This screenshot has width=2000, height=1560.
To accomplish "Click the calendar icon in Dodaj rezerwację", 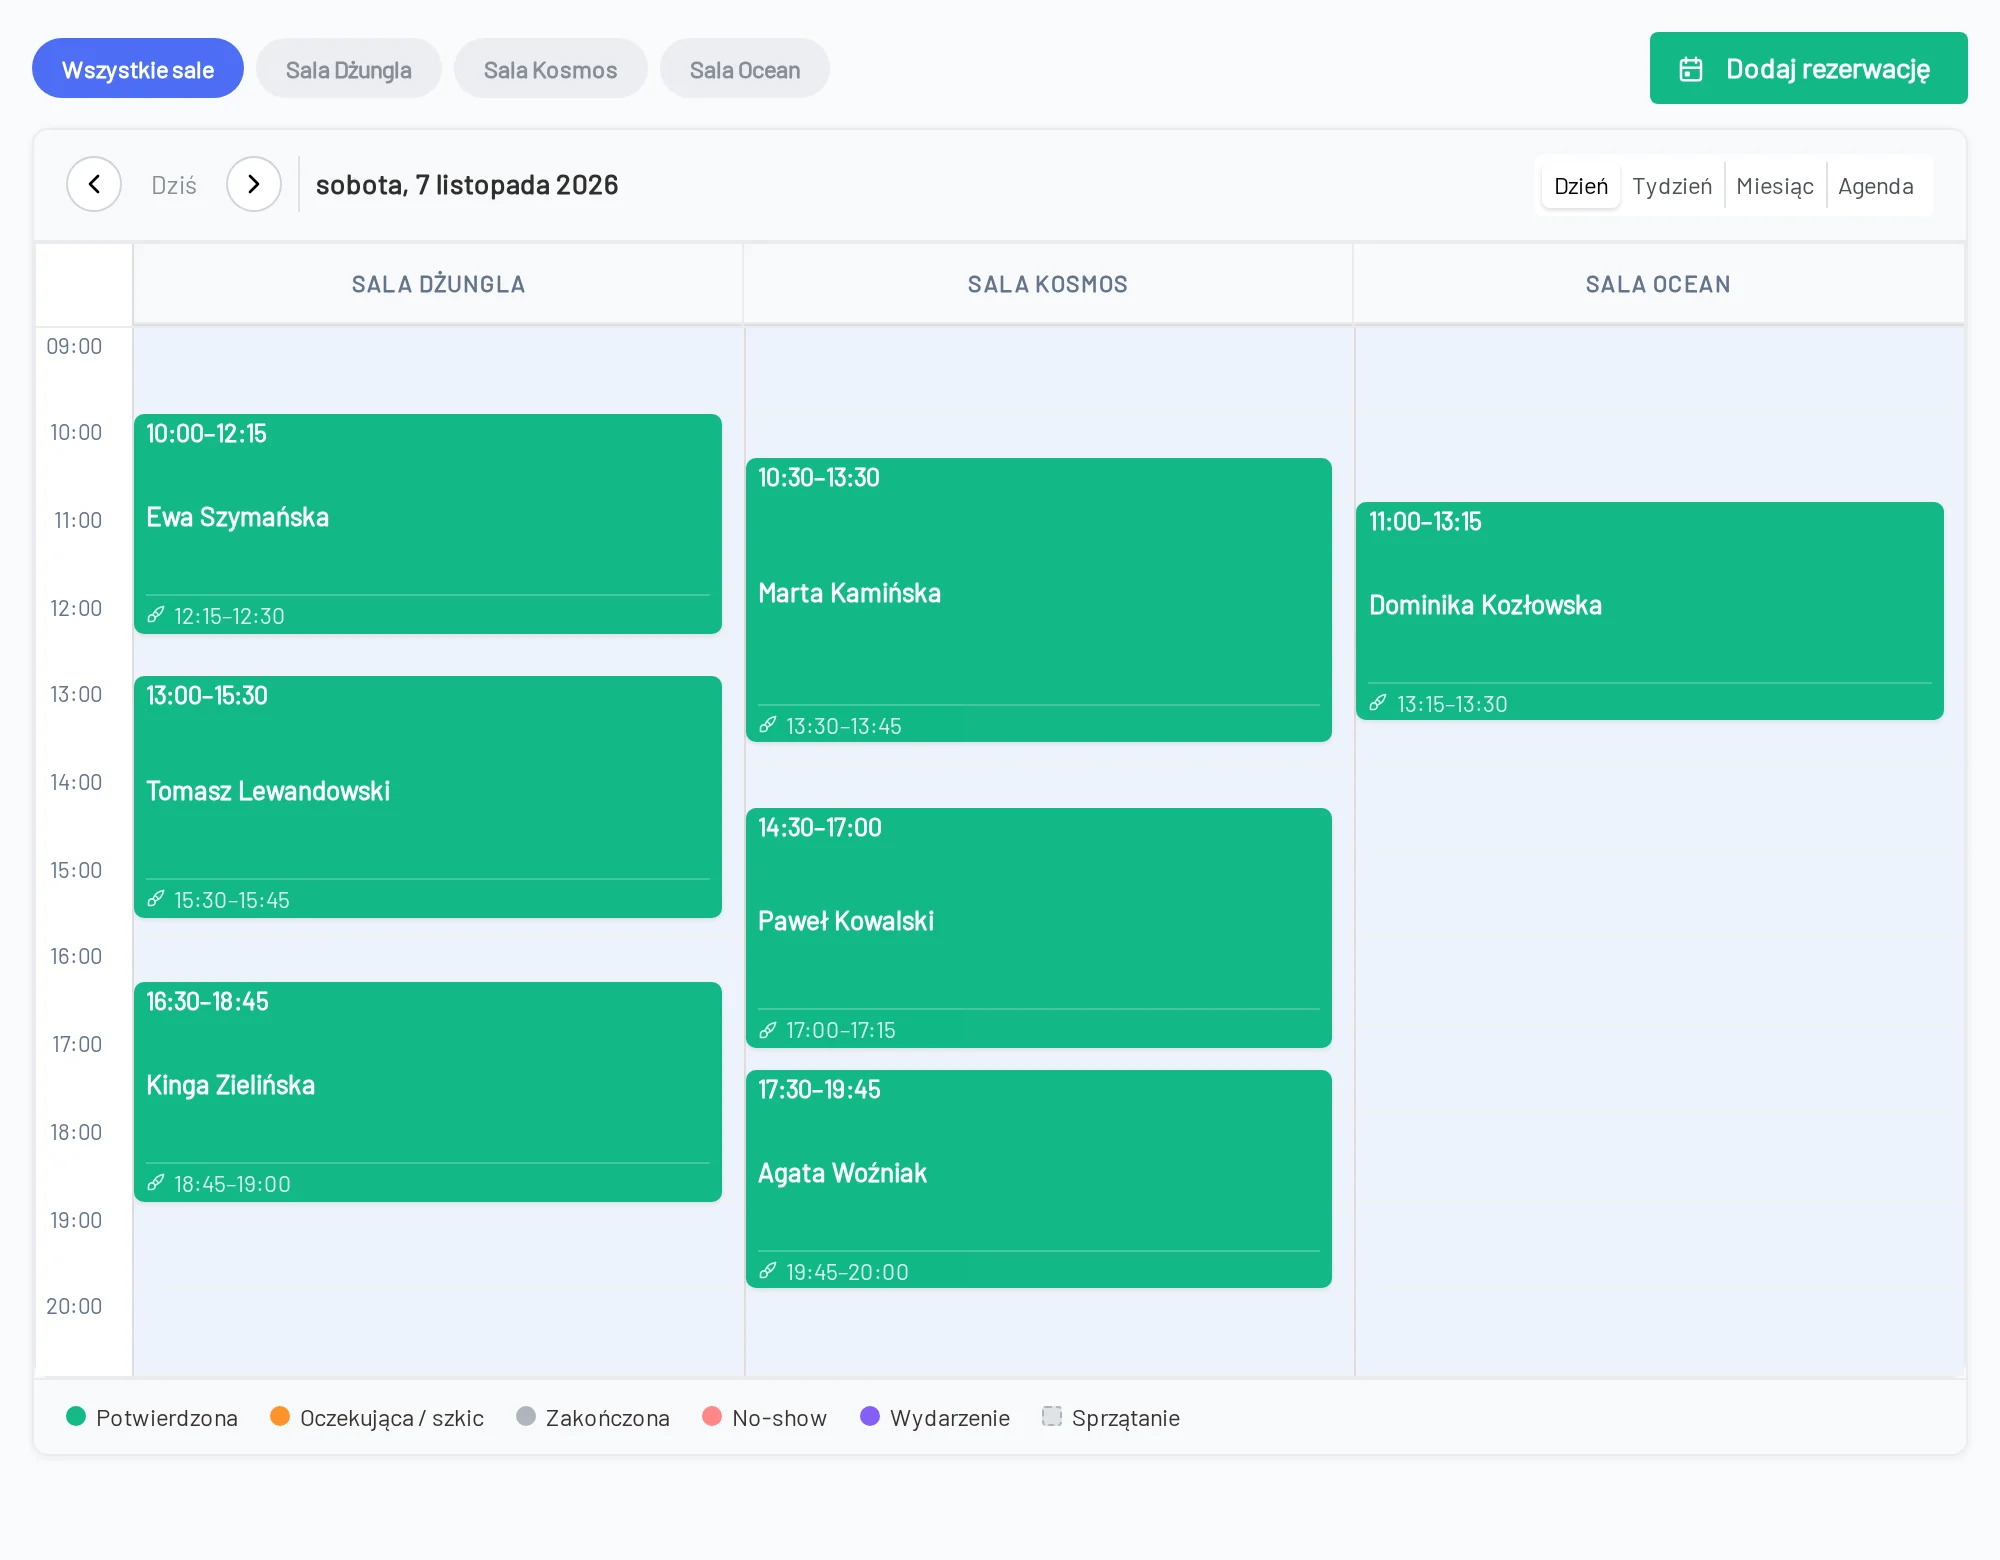I will tap(1691, 69).
